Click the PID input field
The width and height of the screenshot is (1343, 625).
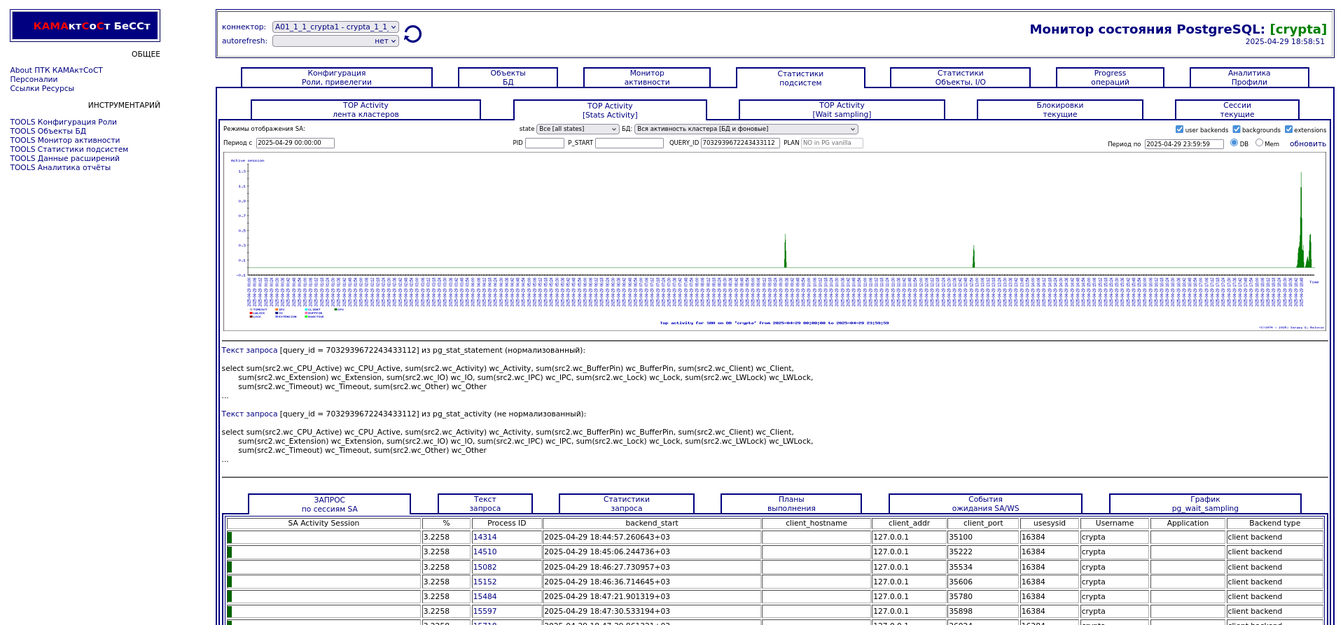544,143
